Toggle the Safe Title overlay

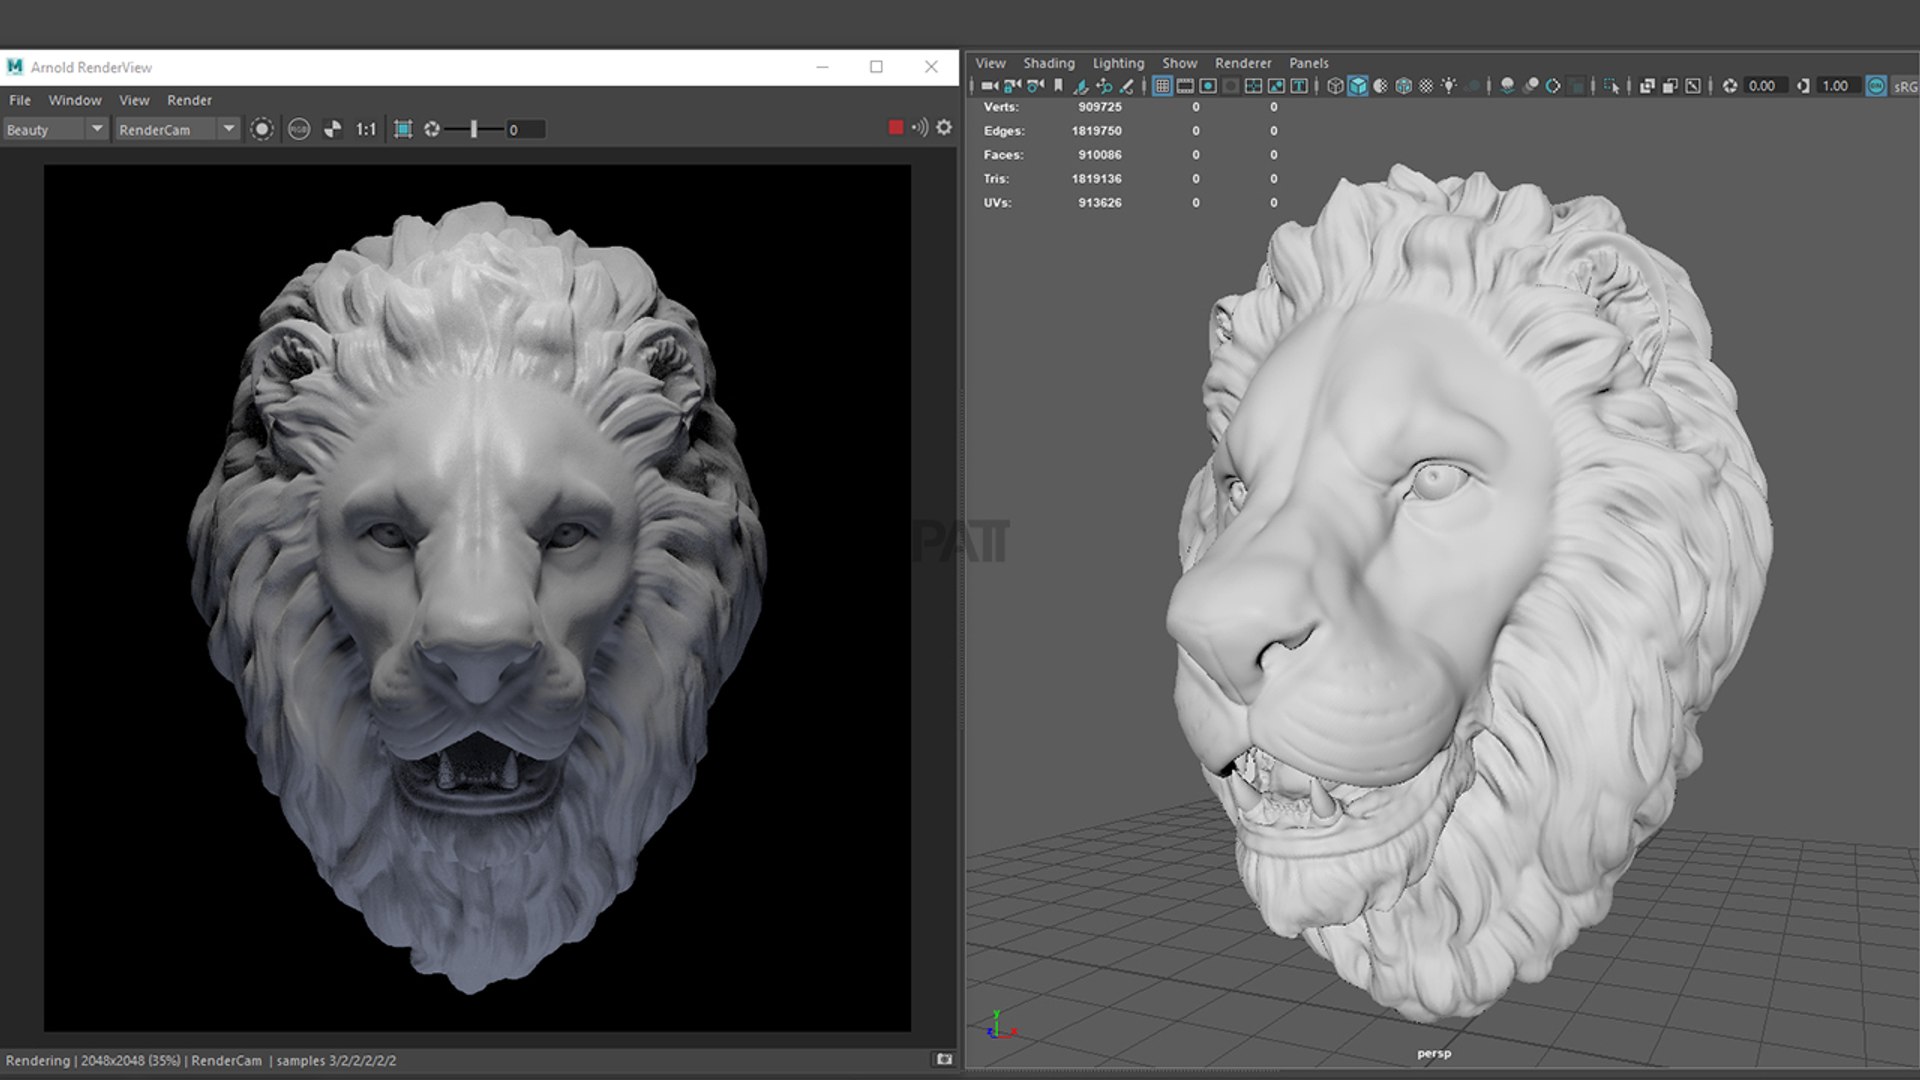(x=1299, y=86)
